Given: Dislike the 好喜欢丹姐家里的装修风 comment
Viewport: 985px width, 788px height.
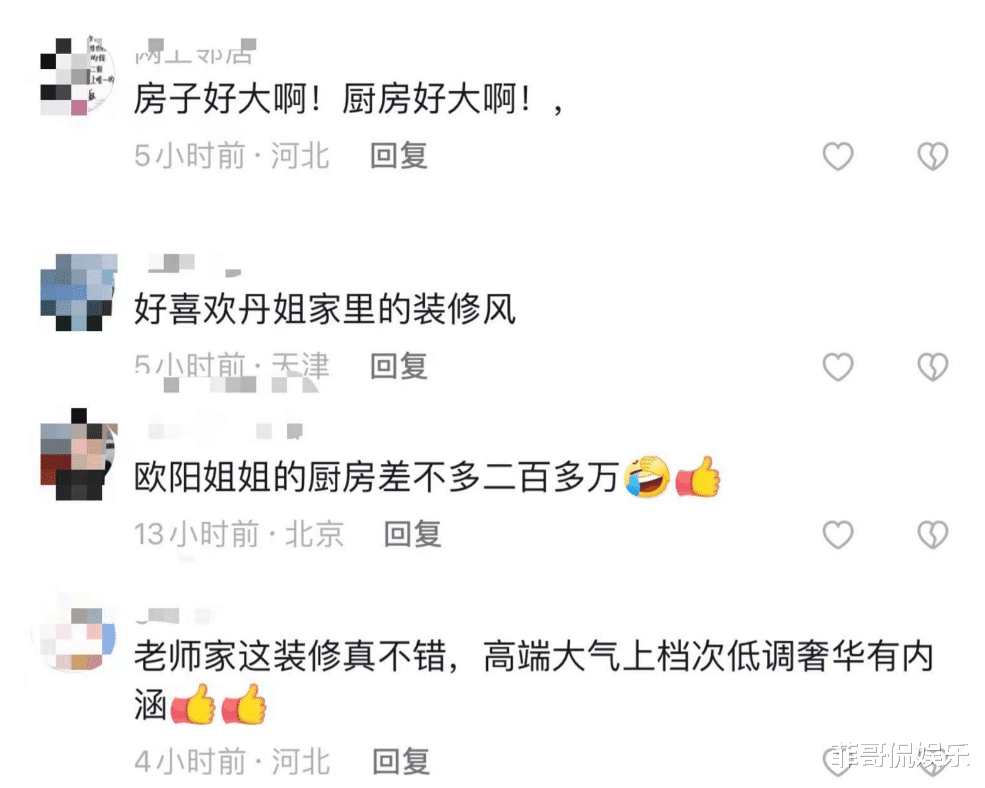Looking at the screenshot, I should (933, 366).
